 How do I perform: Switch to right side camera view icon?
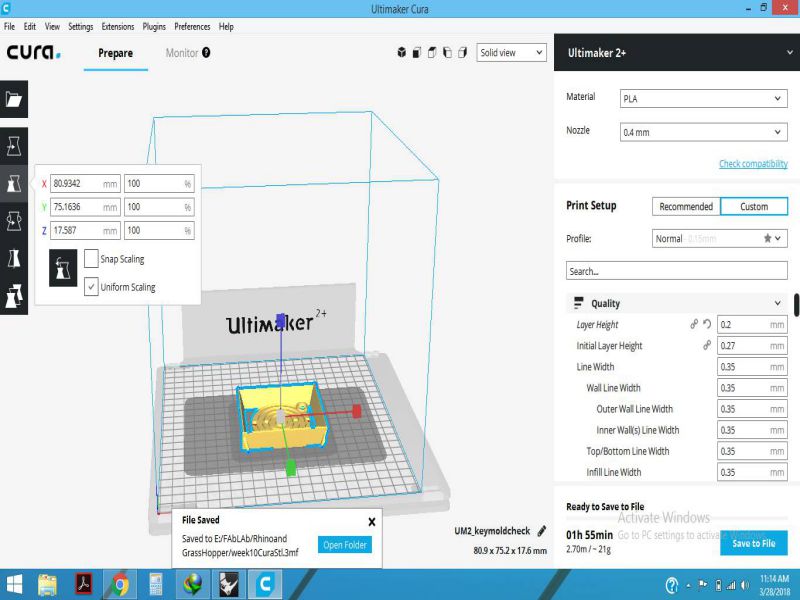(463, 53)
